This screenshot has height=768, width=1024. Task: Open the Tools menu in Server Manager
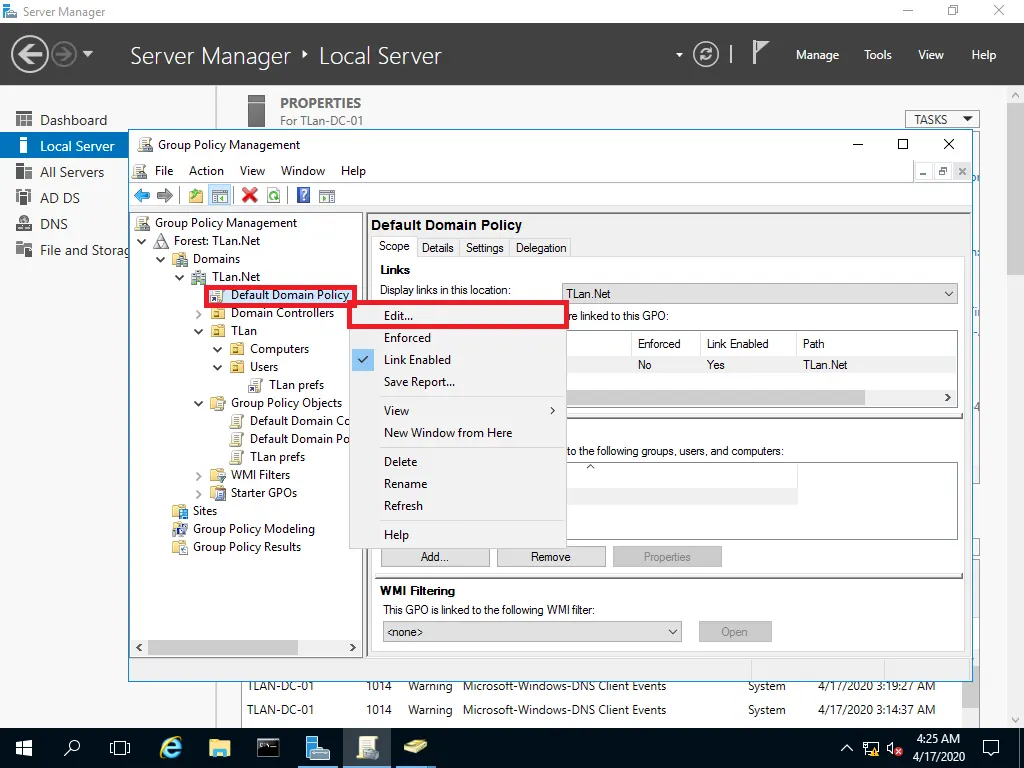tap(878, 55)
